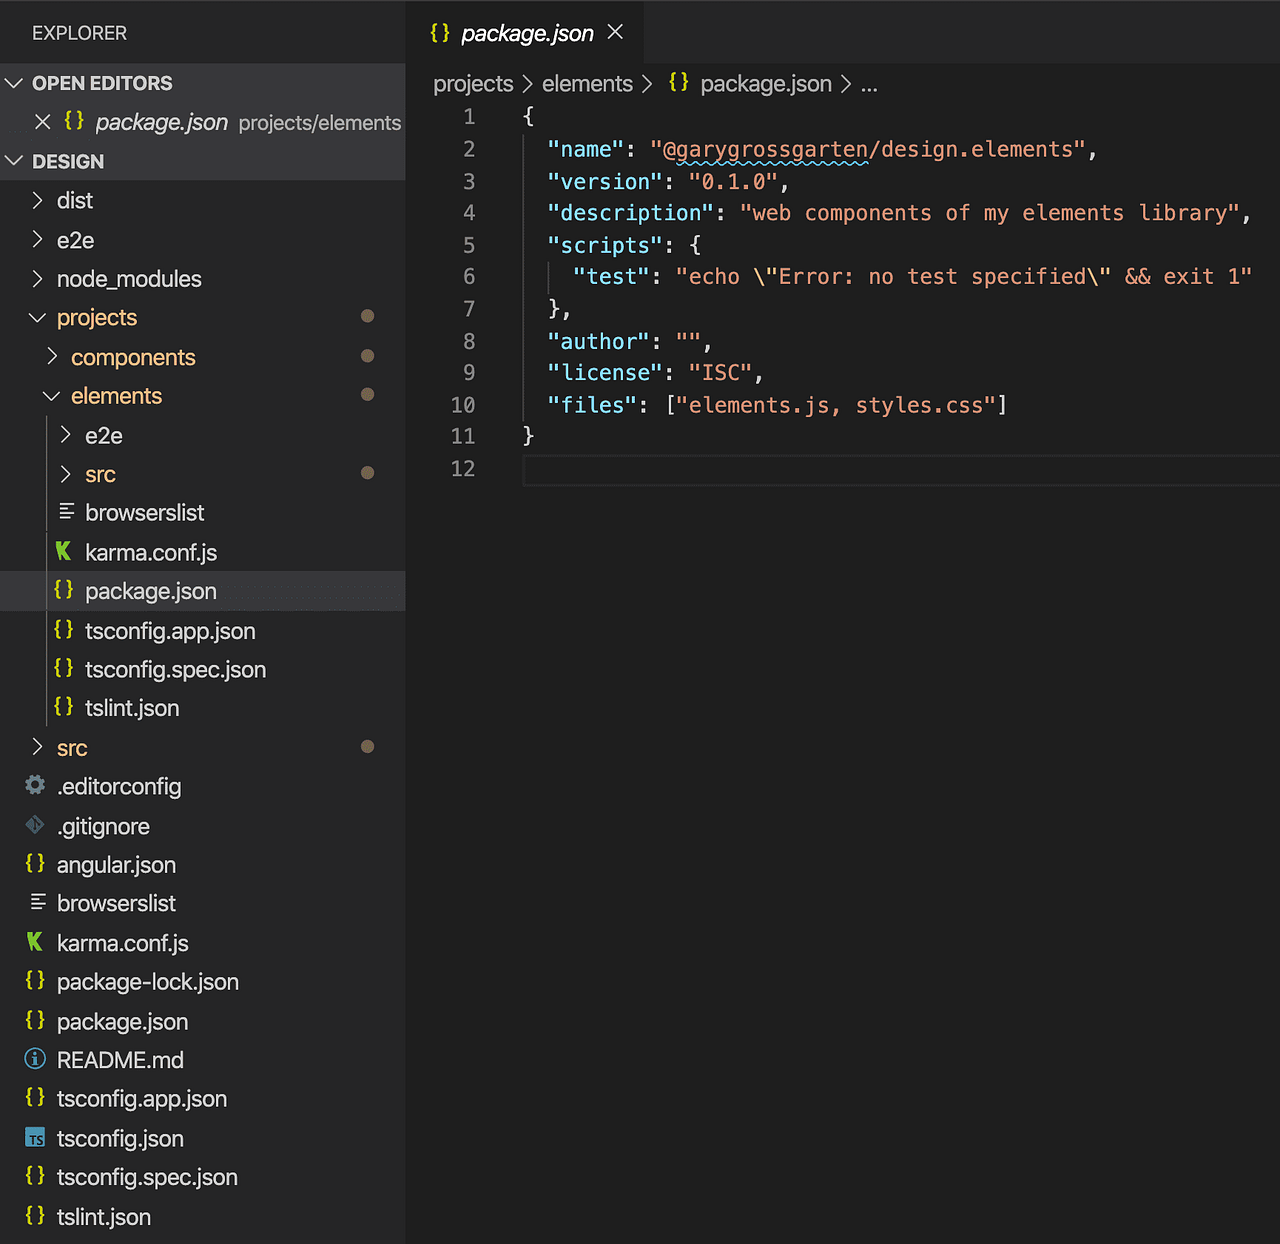This screenshot has height=1244, width=1280.
Task: Select the karma.conf.js Karma icon in elements folder
Action: point(64,551)
